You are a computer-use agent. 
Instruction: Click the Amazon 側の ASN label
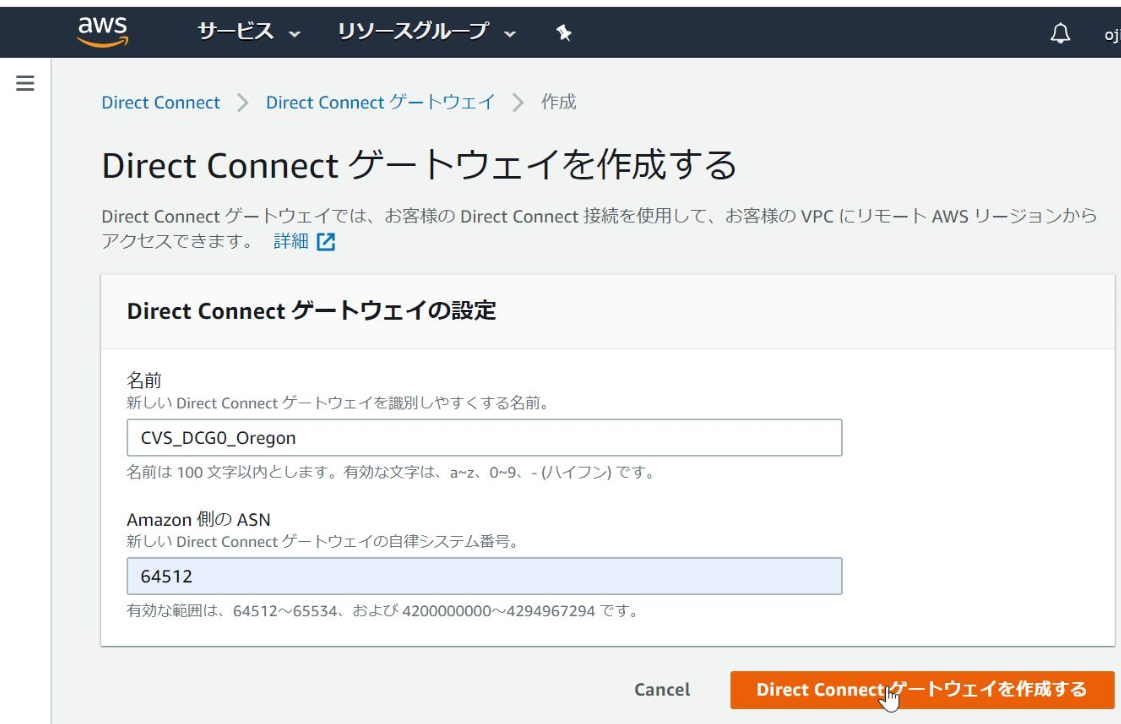(199, 520)
